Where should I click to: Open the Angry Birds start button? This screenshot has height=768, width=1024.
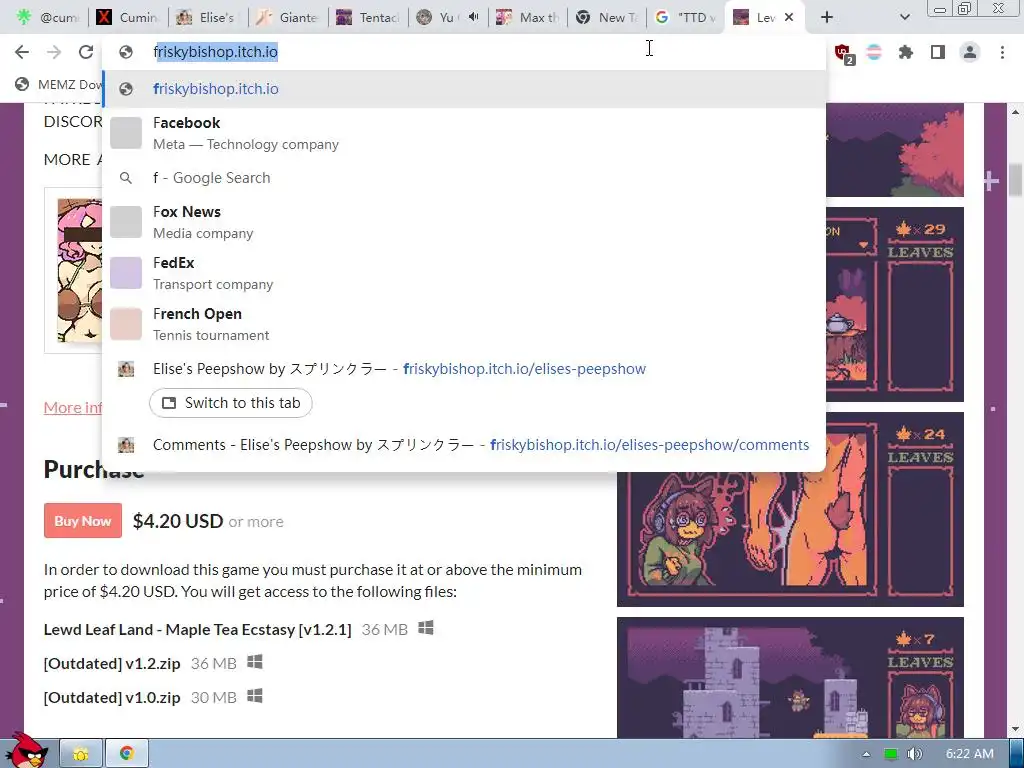click(26, 751)
